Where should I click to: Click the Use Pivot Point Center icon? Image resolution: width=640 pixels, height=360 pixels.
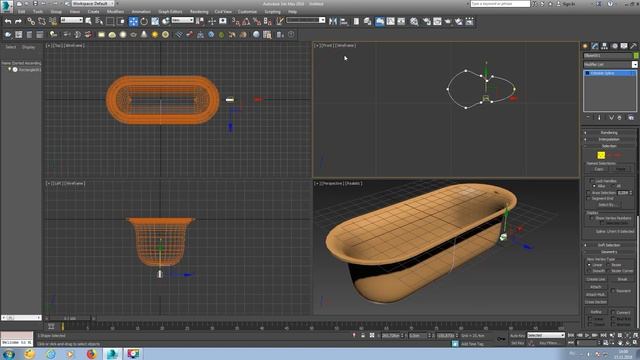tap(200, 21)
